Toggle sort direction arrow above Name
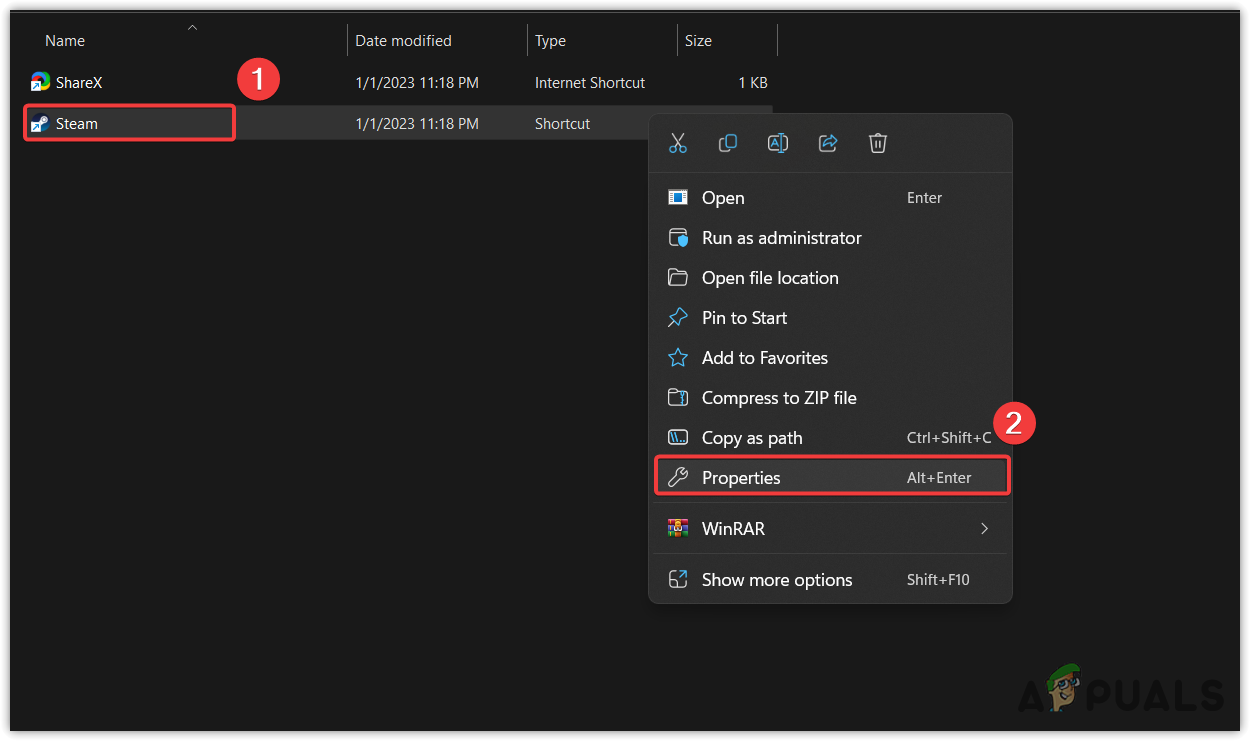Viewport: 1250px width, 741px height. (192, 28)
